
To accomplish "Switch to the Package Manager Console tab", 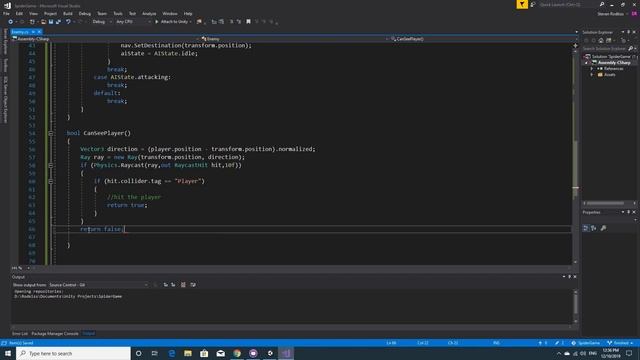I will pos(55,334).
